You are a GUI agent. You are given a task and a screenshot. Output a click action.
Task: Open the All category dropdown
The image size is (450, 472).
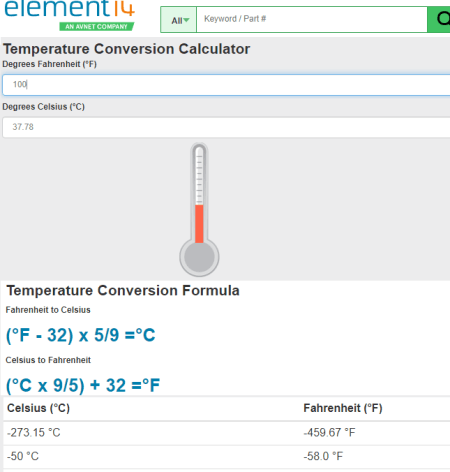(179, 20)
